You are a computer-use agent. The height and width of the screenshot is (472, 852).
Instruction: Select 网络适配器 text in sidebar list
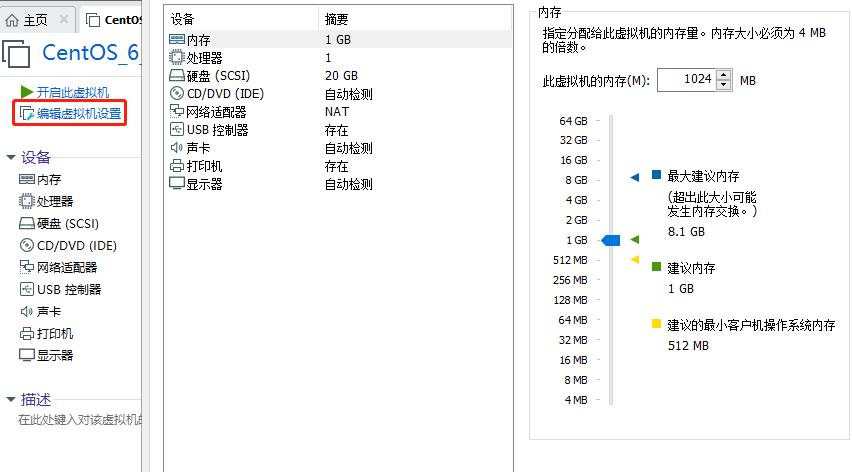tap(67, 267)
